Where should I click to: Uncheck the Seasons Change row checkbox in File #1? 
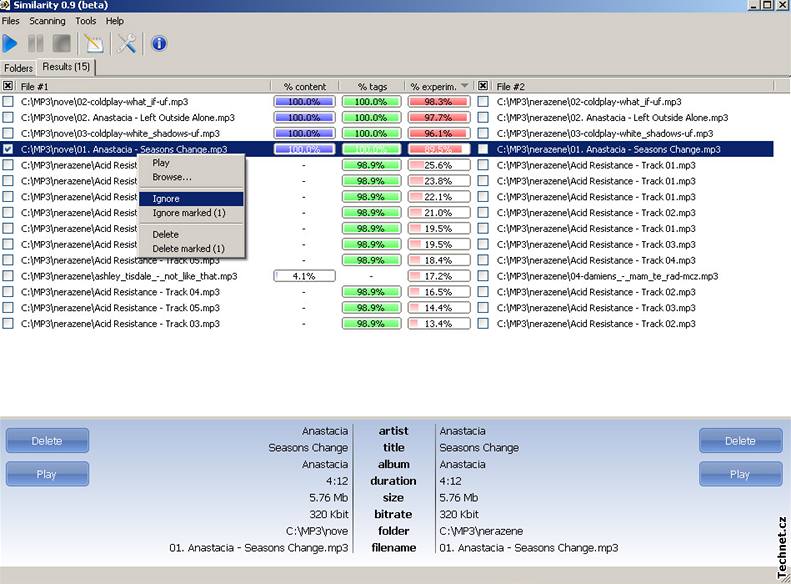8,149
